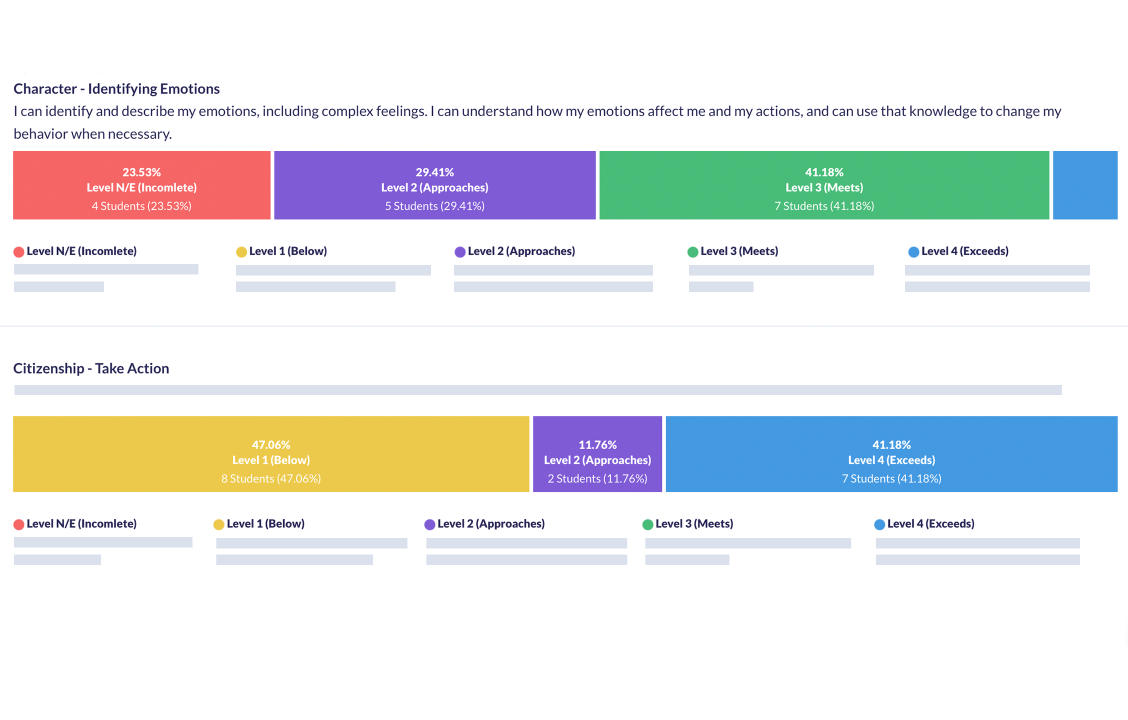Select the red Level N/E legend dot under Identifying Emotions
Image resolution: width=1128 pixels, height=720 pixels.
tap(17, 251)
